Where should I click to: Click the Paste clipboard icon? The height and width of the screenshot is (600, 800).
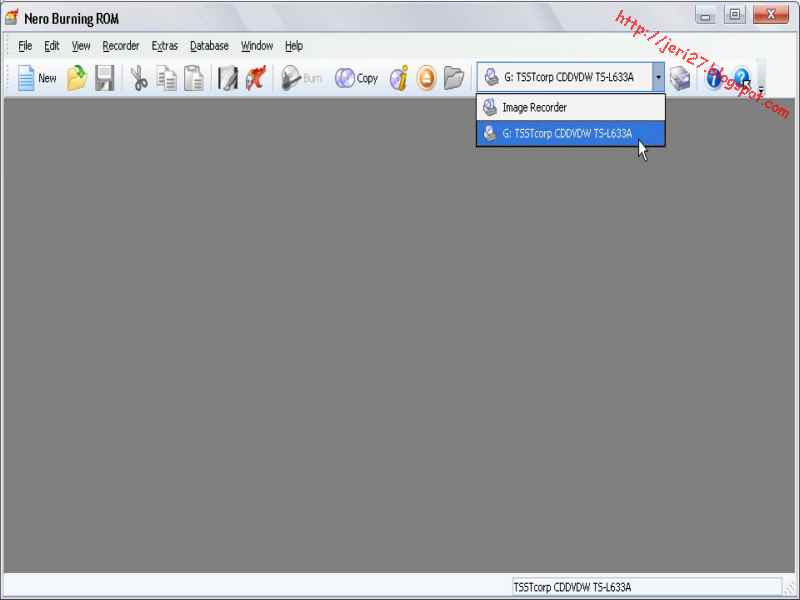pos(194,78)
